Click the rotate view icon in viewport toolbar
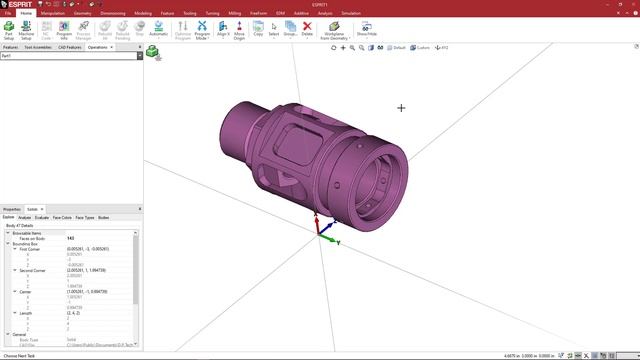The image size is (640, 360). click(333, 48)
